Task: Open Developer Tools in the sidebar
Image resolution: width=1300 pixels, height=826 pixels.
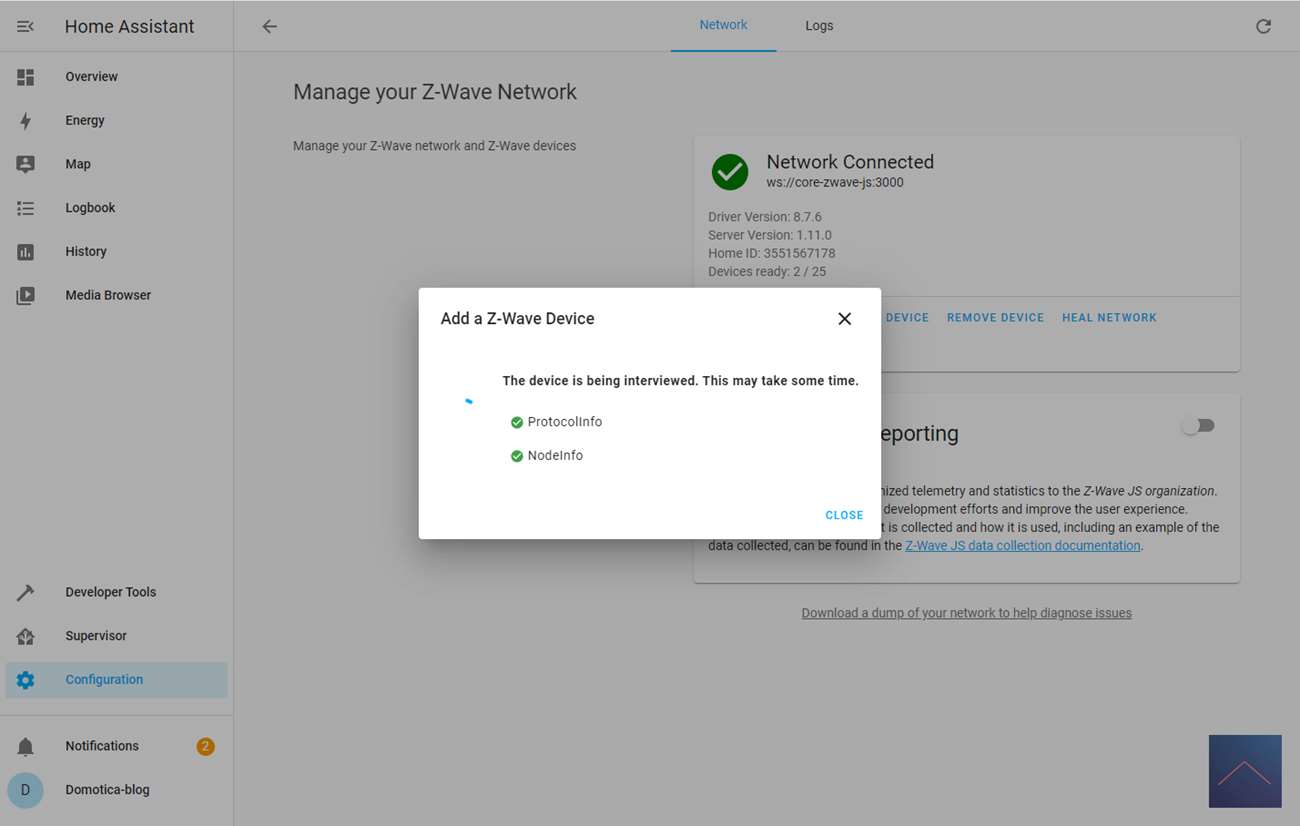Action: [x=116, y=592]
